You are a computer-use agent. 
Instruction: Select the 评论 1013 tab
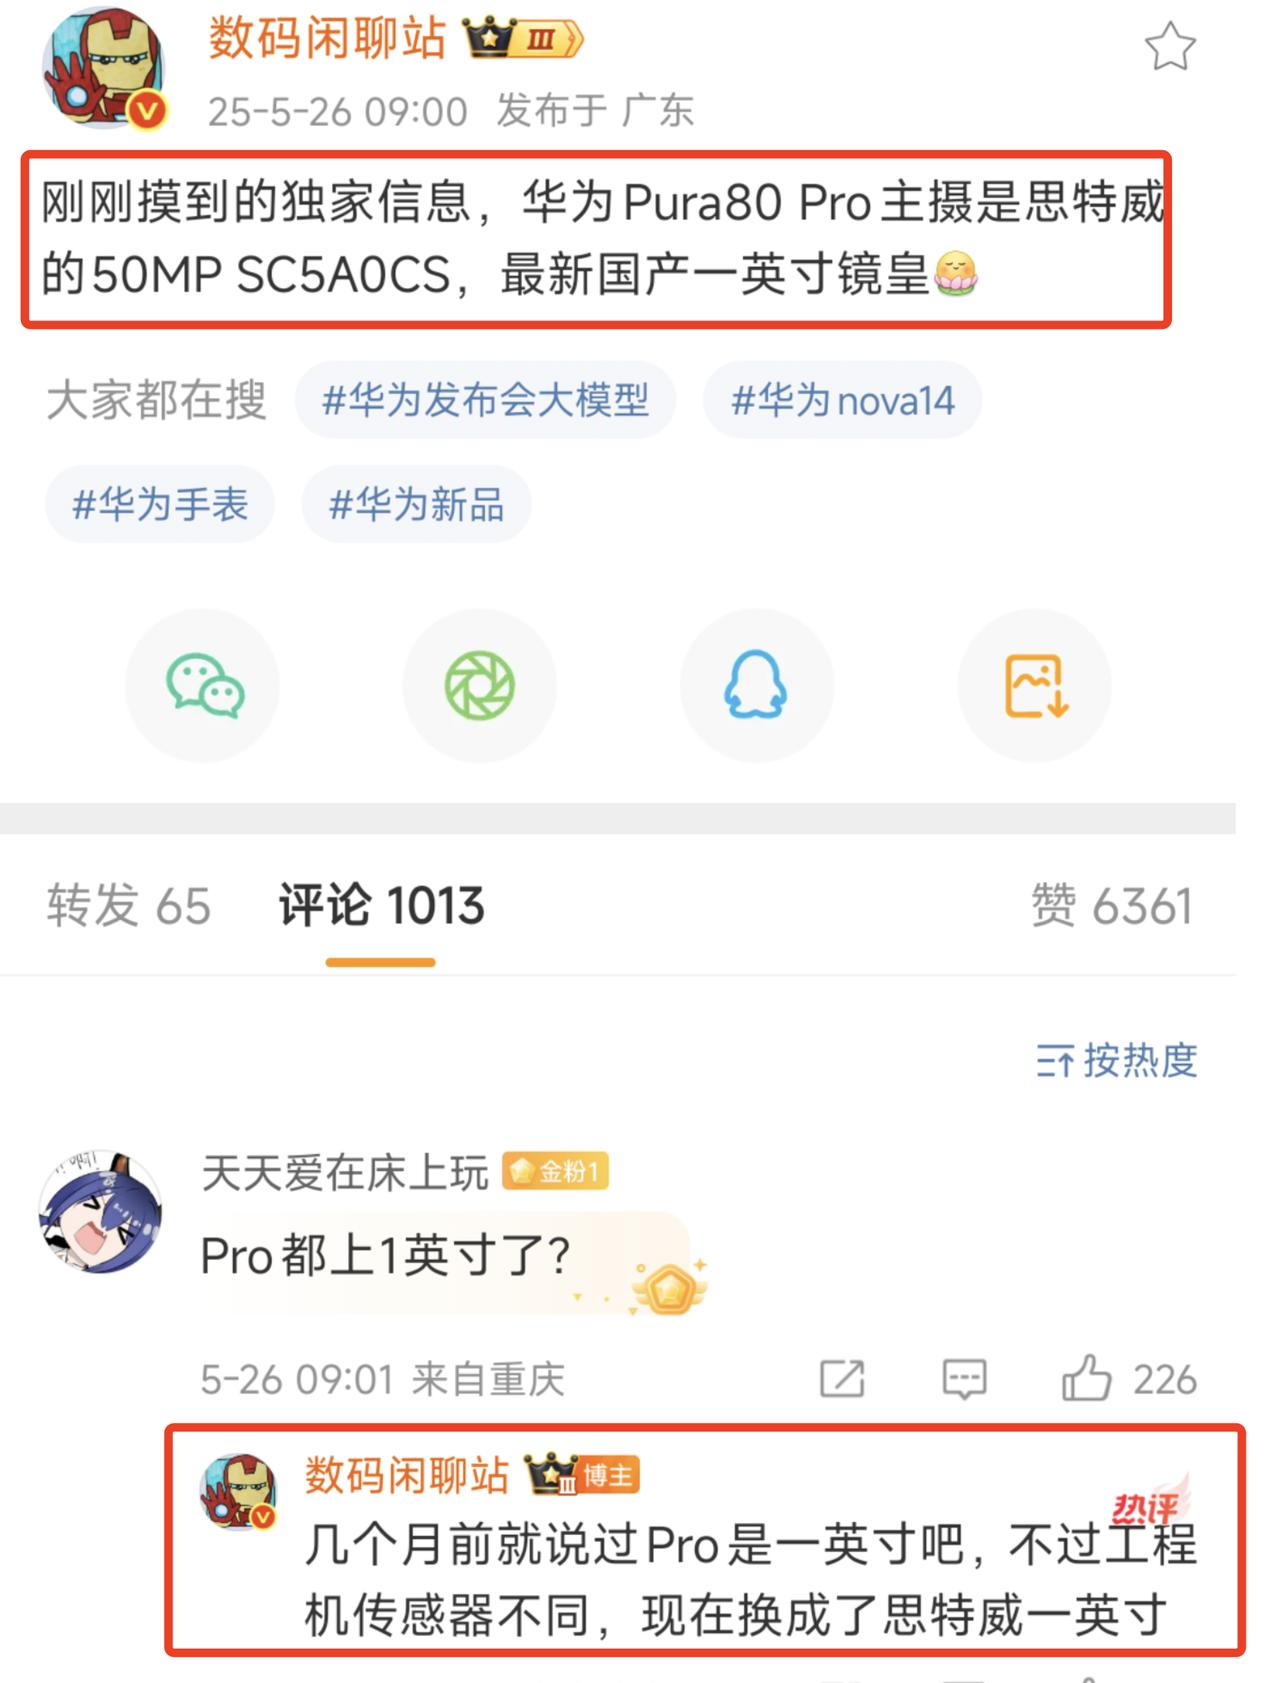click(x=381, y=906)
